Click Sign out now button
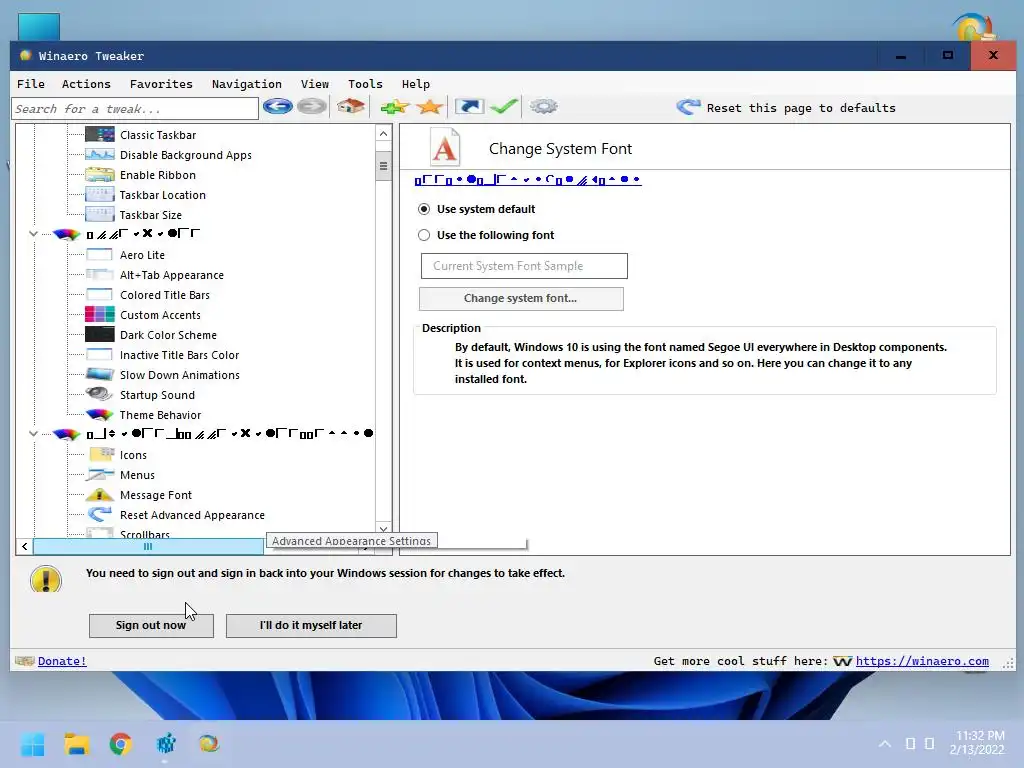 (151, 625)
